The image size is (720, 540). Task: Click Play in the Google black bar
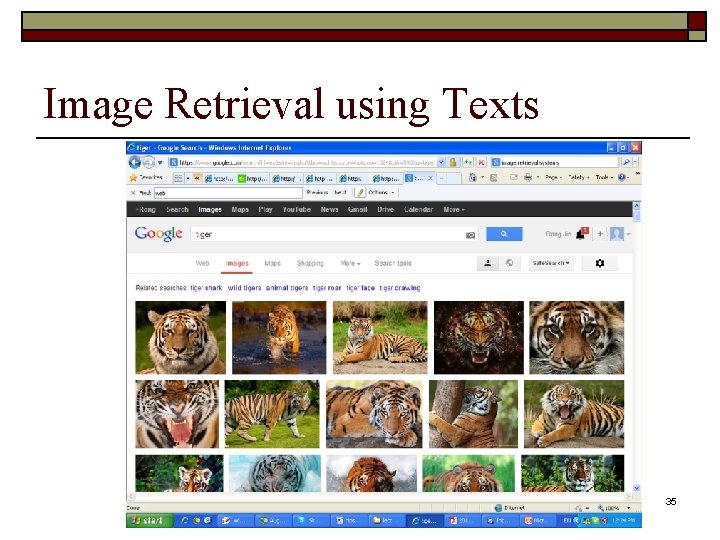tap(265, 209)
